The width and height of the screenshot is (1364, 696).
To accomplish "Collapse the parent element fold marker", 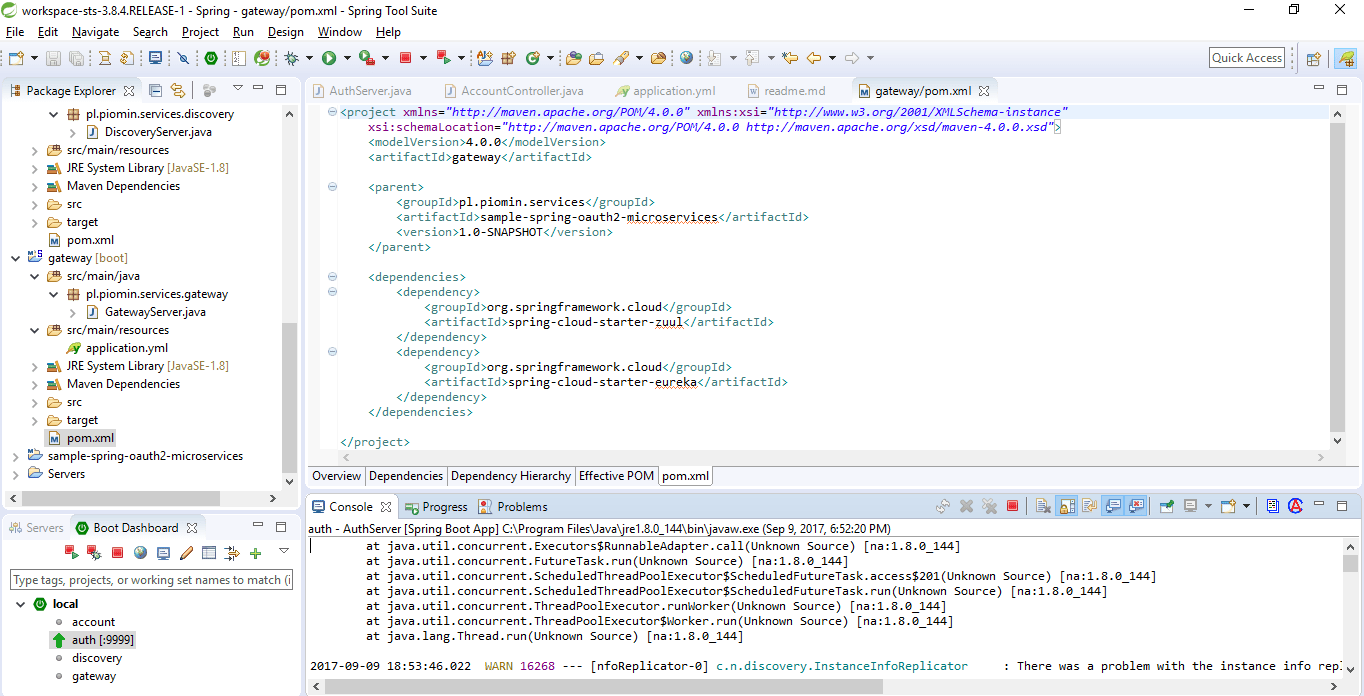I will pyautogui.click(x=331, y=187).
